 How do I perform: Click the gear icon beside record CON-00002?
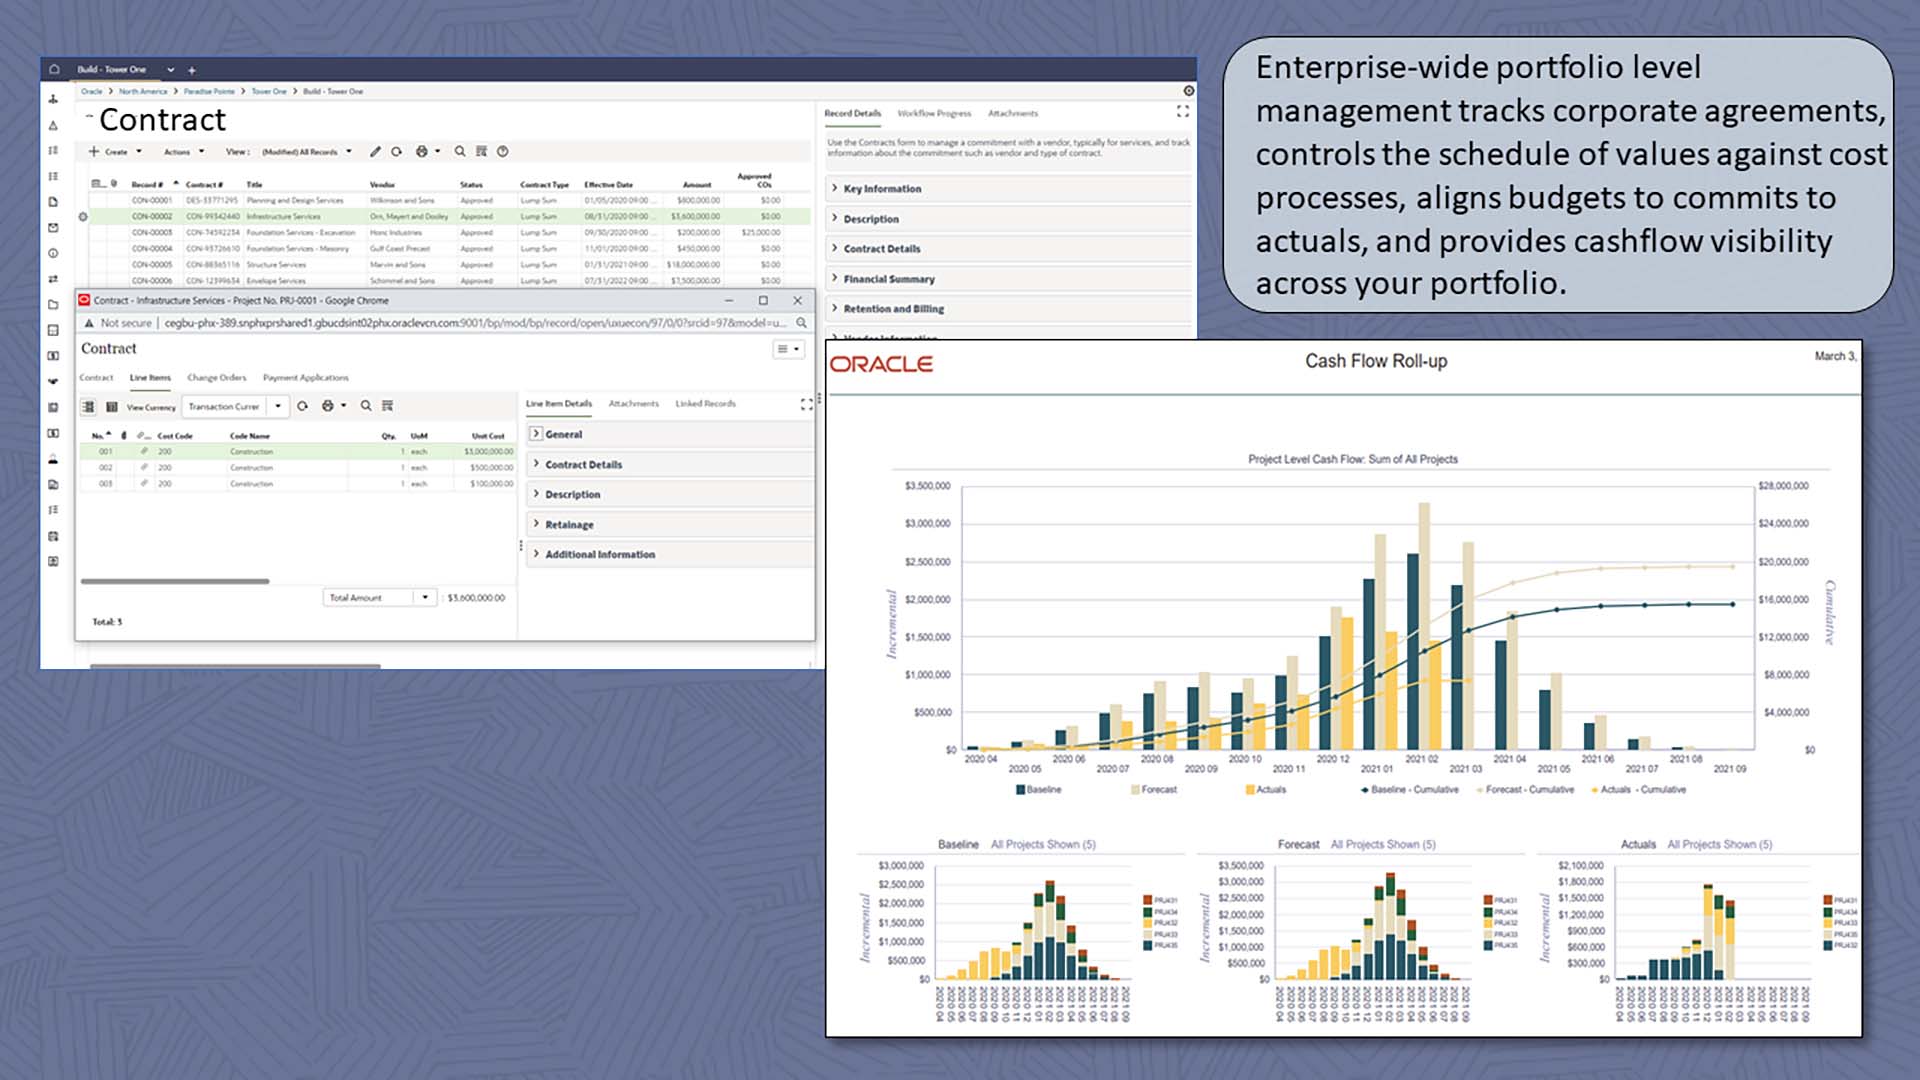[x=83, y=216]
